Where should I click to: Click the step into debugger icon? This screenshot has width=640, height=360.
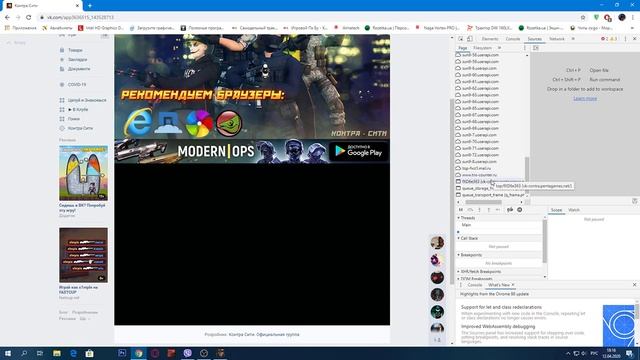480,210
